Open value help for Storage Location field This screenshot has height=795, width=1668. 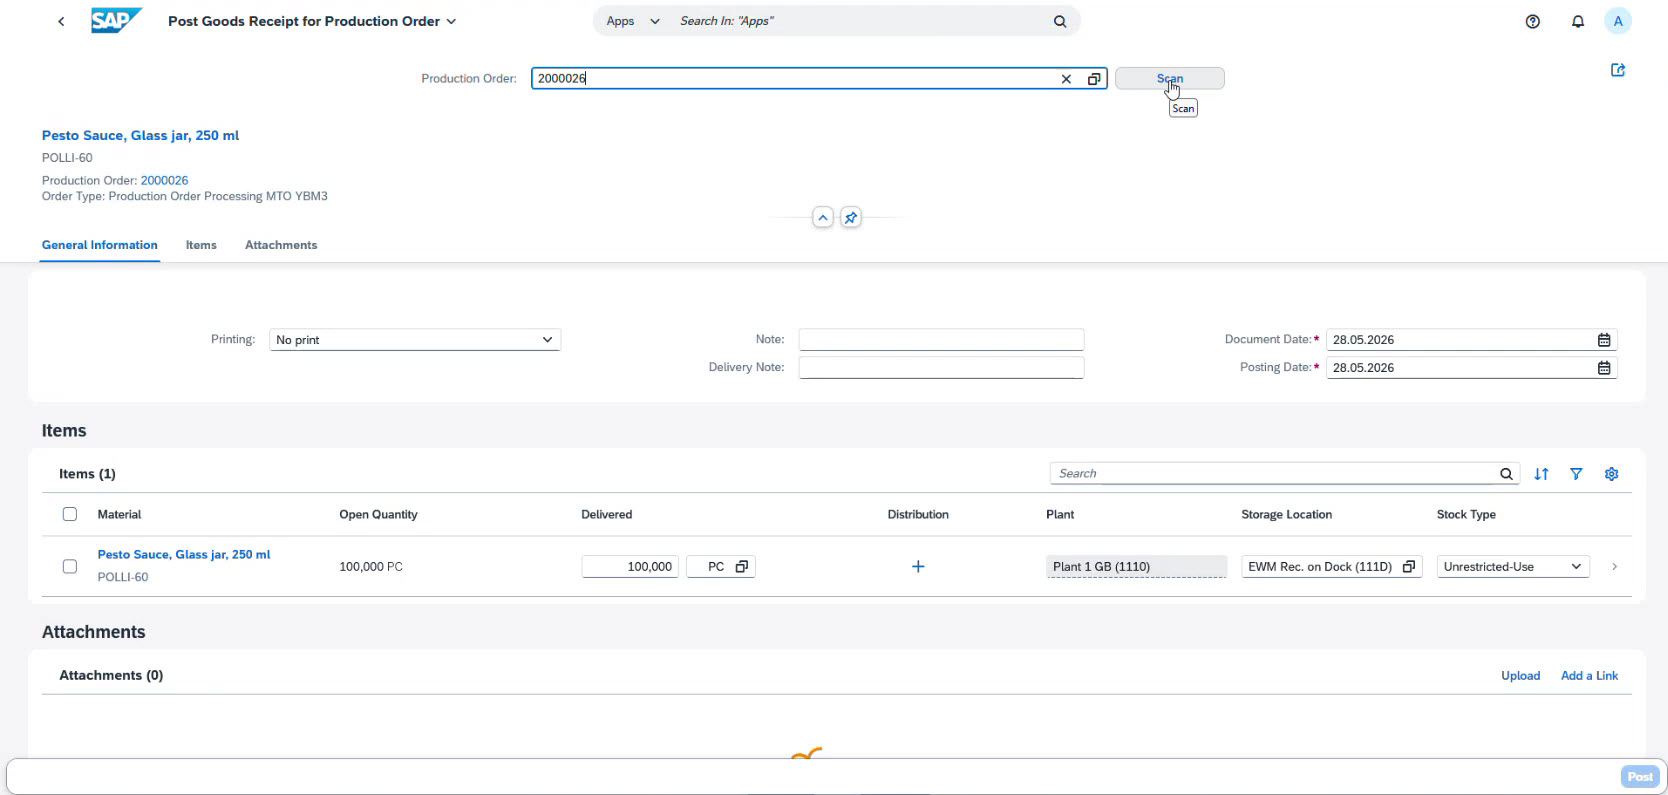coord(1409,567)
